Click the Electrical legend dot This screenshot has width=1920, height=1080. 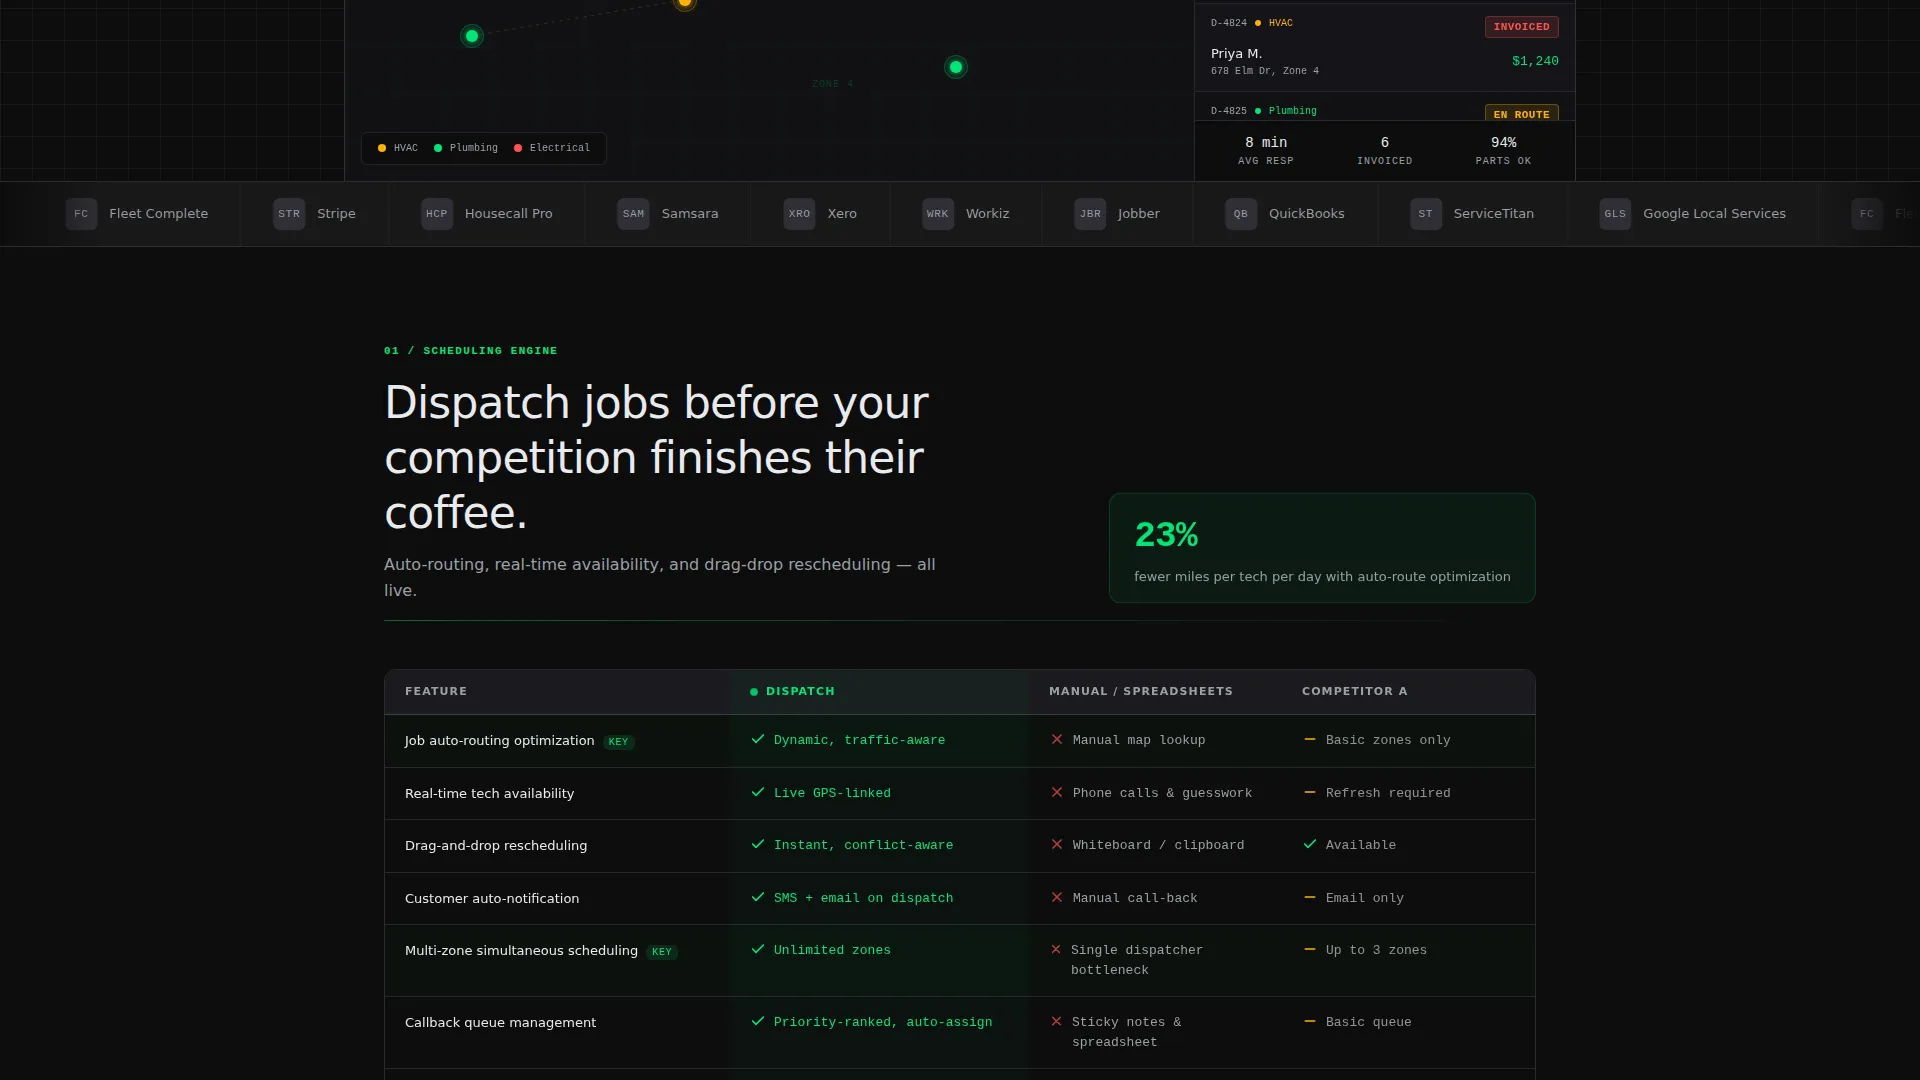pos(518,148)
